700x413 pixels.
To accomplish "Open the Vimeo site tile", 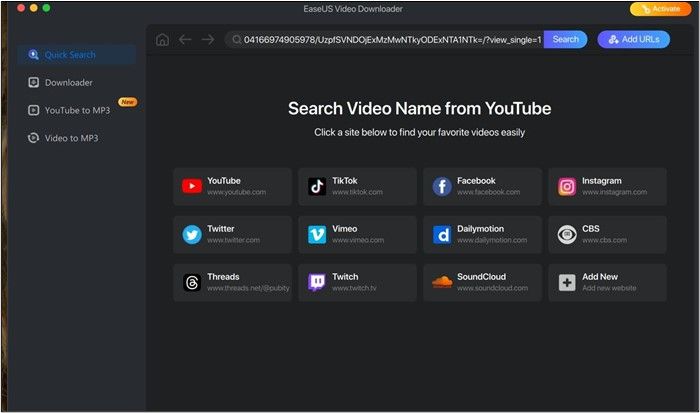I will pyautogui.click(x=357, y=234).
